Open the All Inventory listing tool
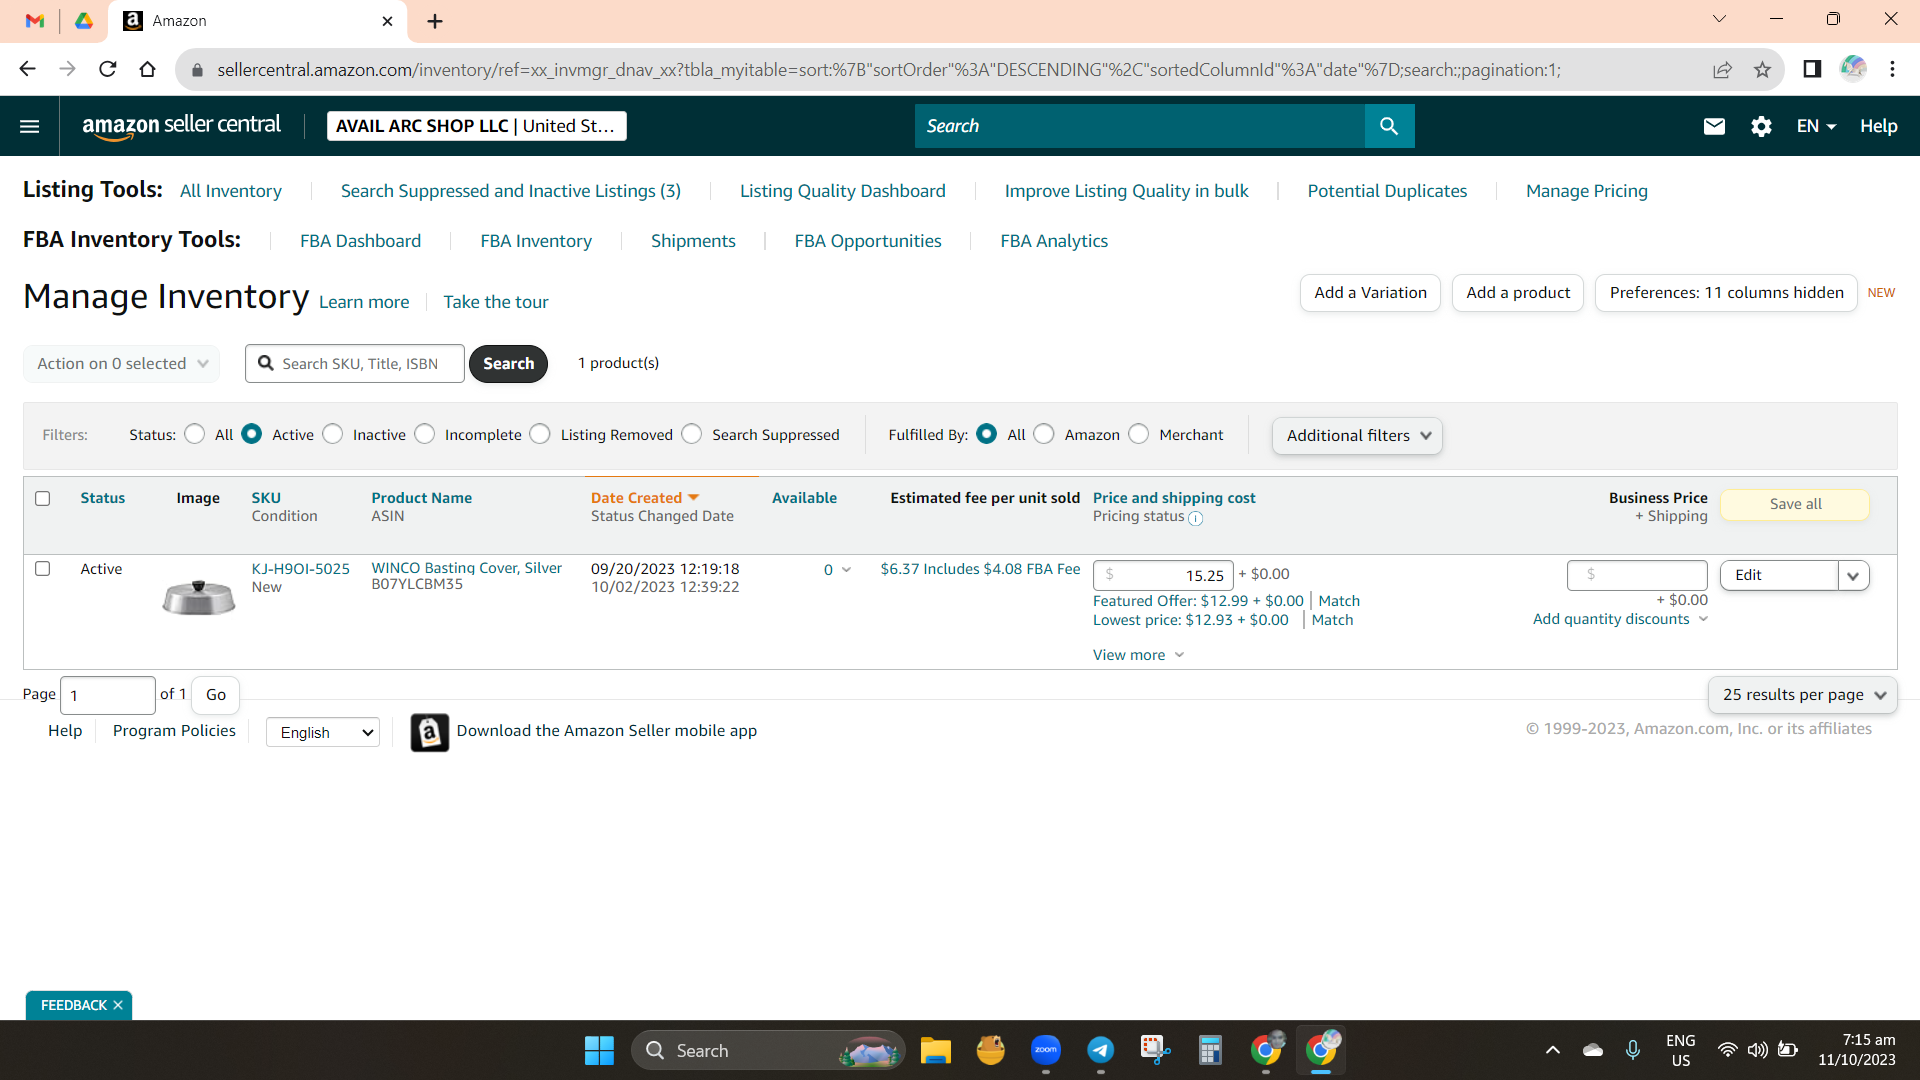 [231, 191]
